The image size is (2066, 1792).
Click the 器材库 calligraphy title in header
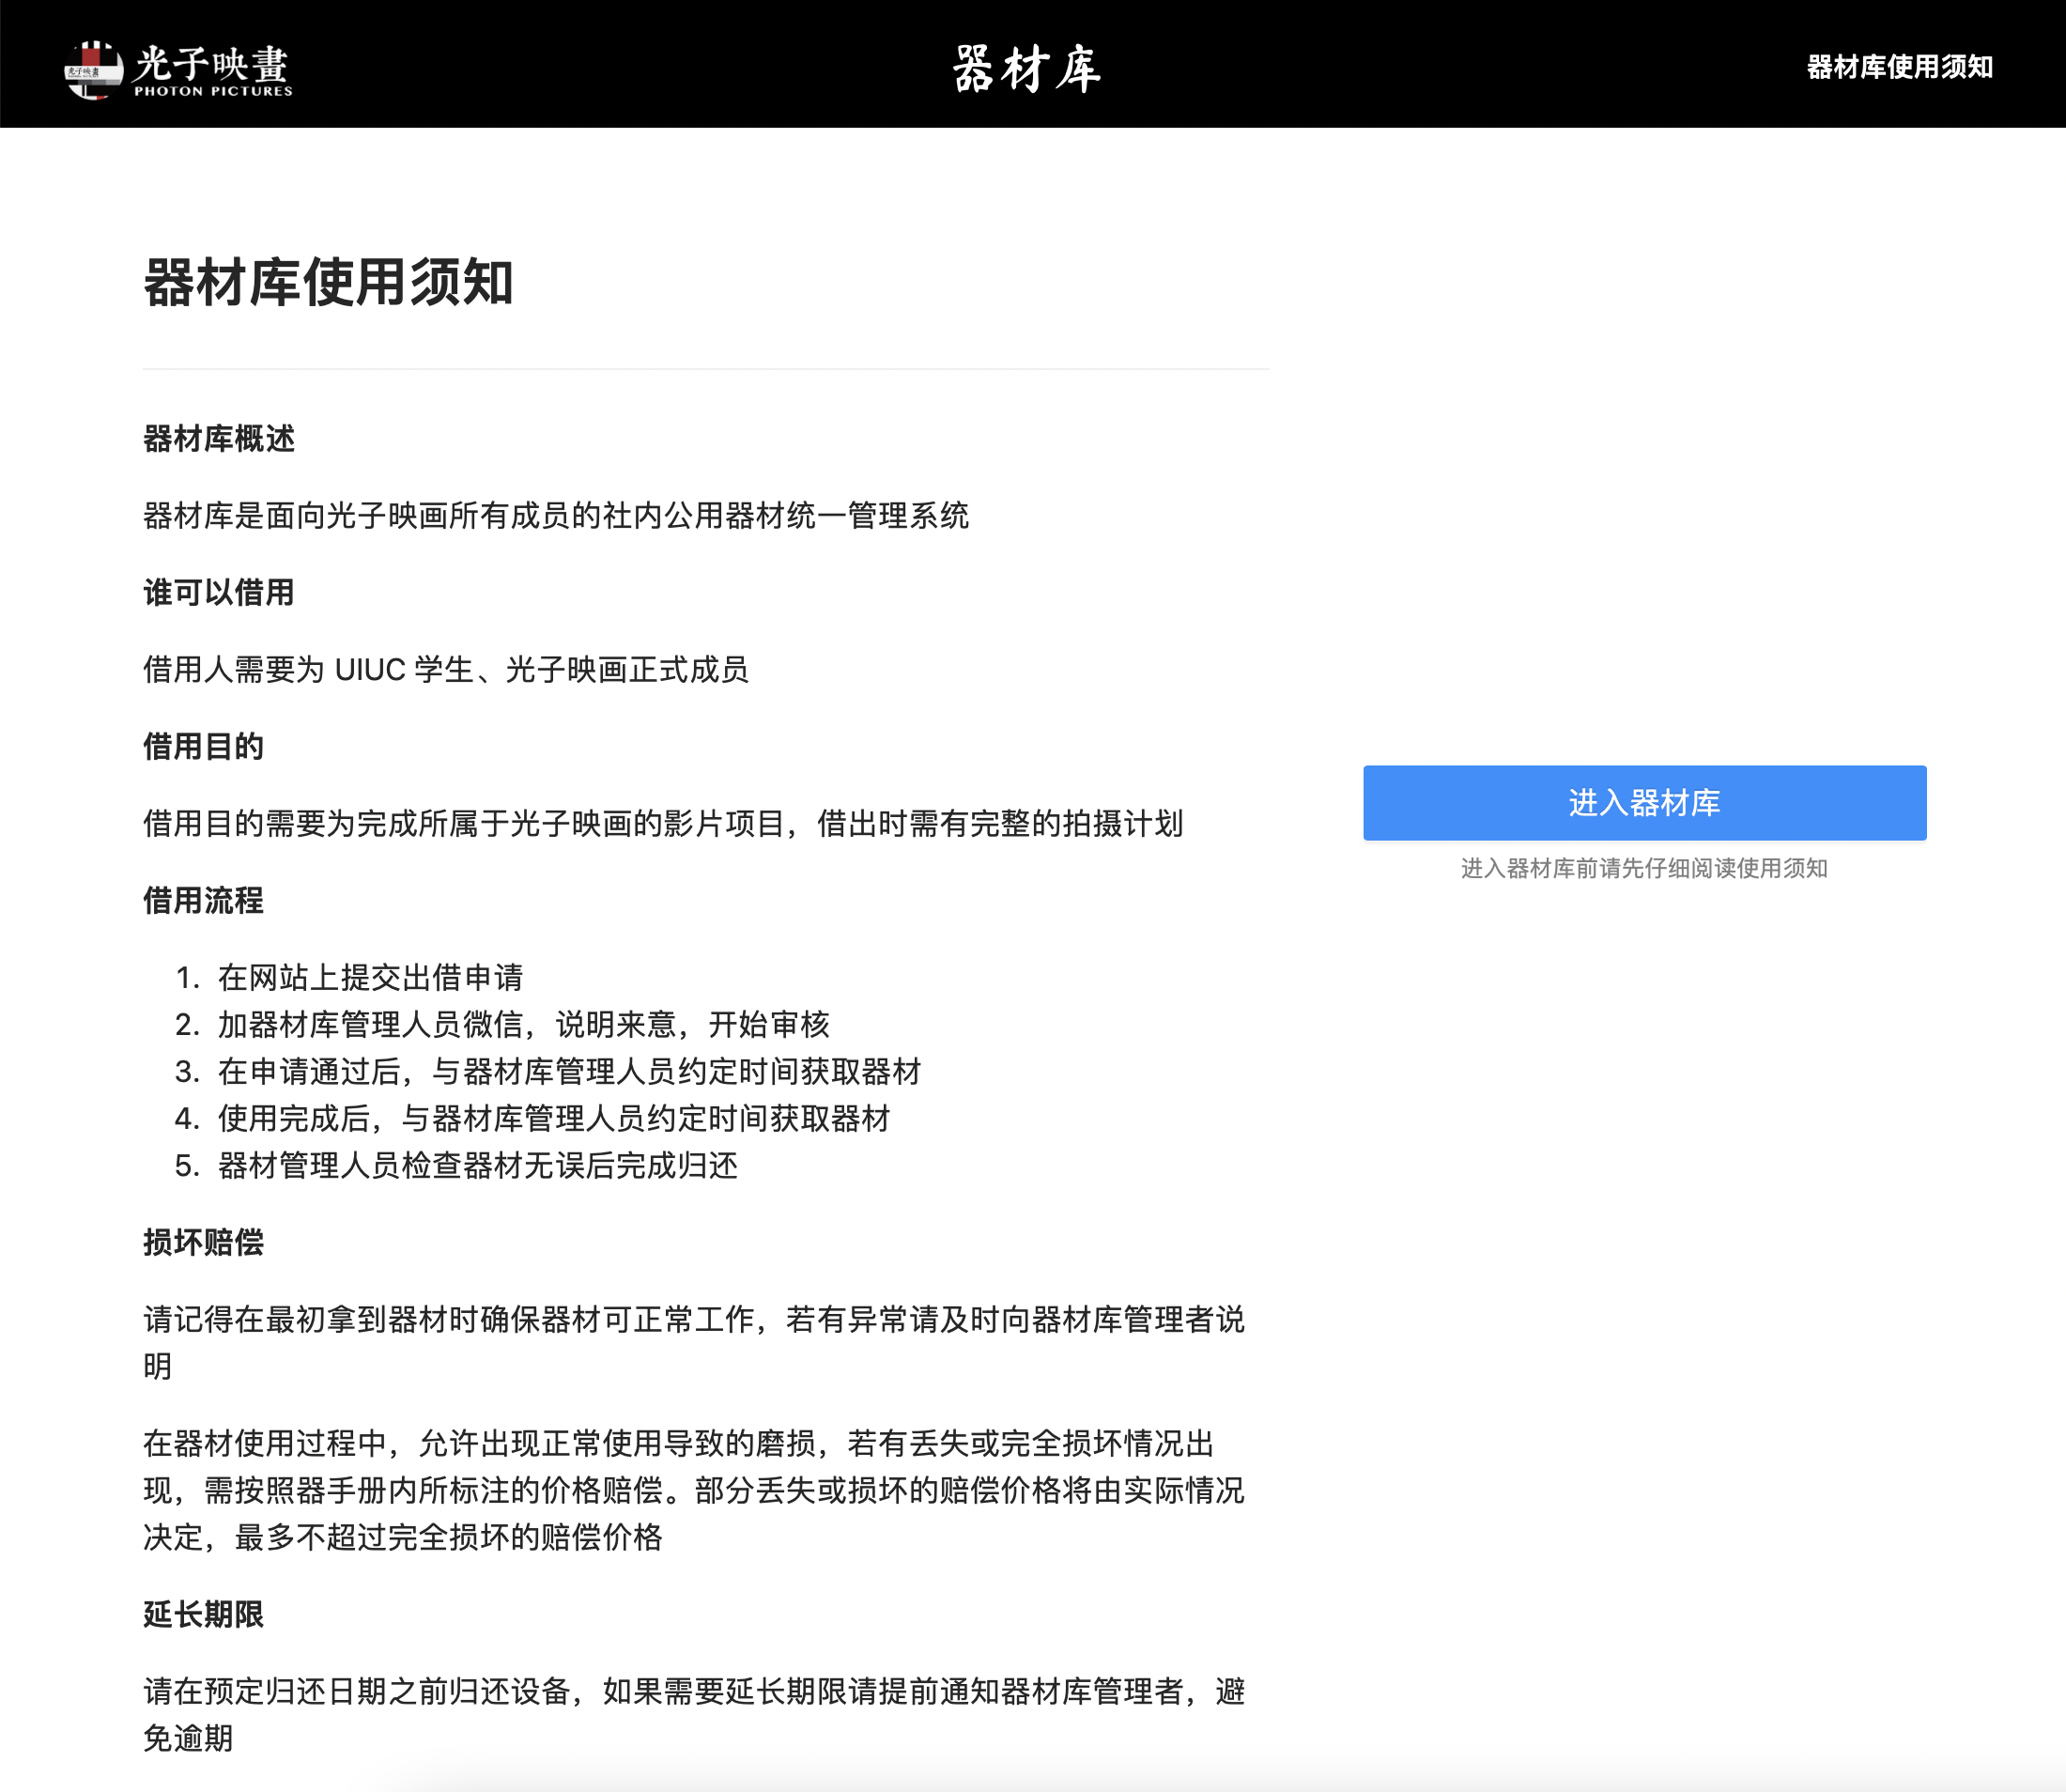point(1026,69)
